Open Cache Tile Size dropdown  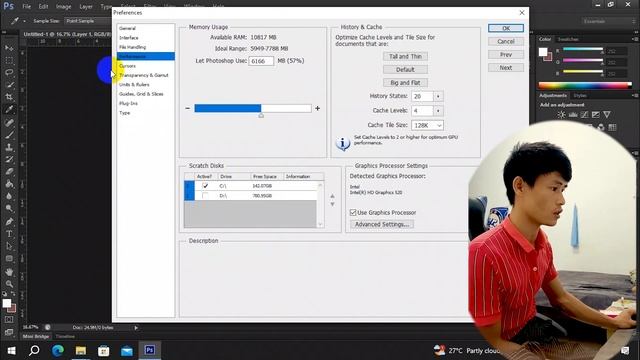427,125
